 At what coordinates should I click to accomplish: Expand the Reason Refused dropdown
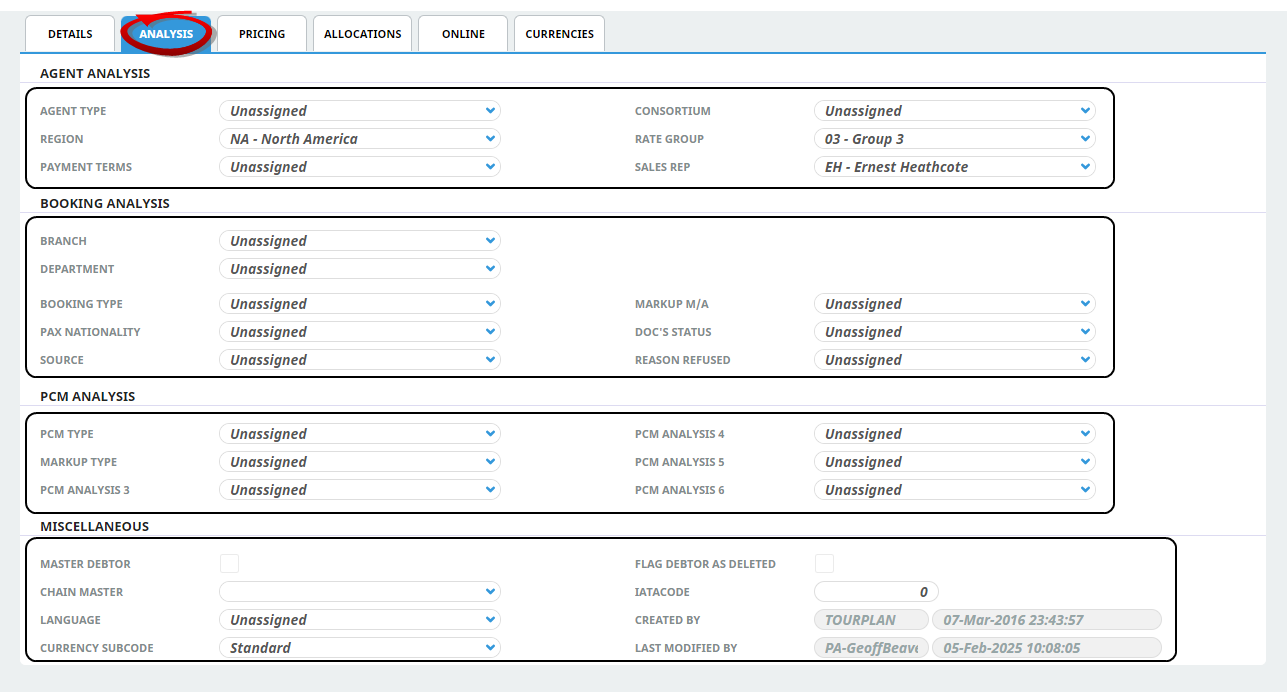[954, 359]
